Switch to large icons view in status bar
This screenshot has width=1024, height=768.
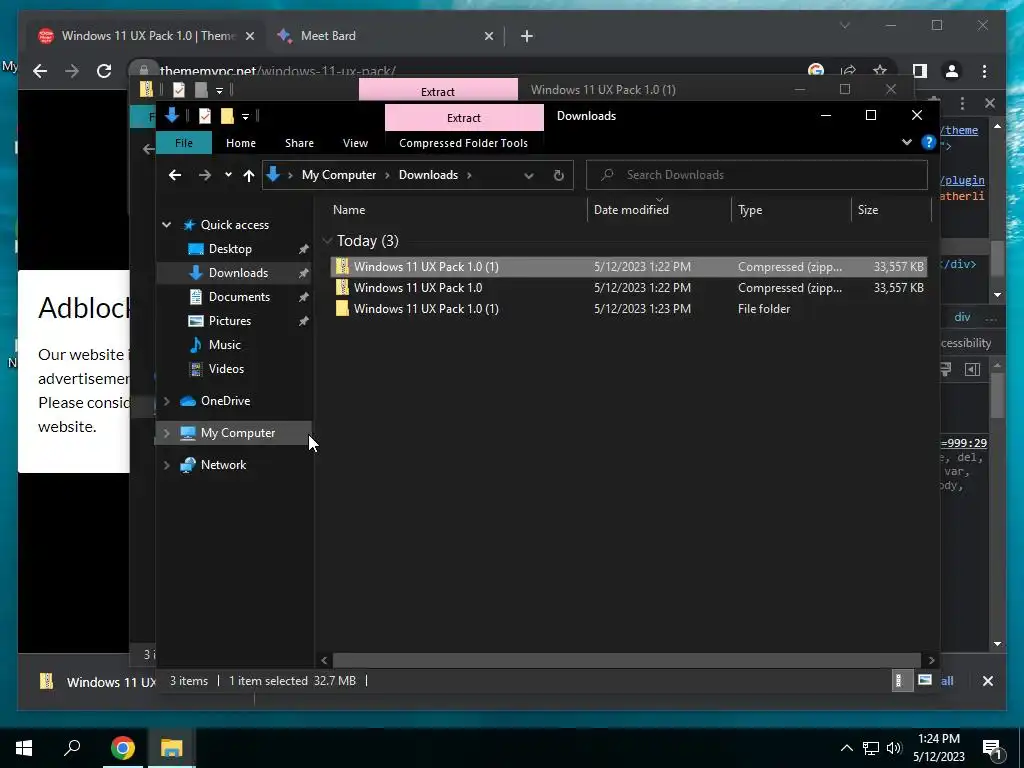click(924, 680)
